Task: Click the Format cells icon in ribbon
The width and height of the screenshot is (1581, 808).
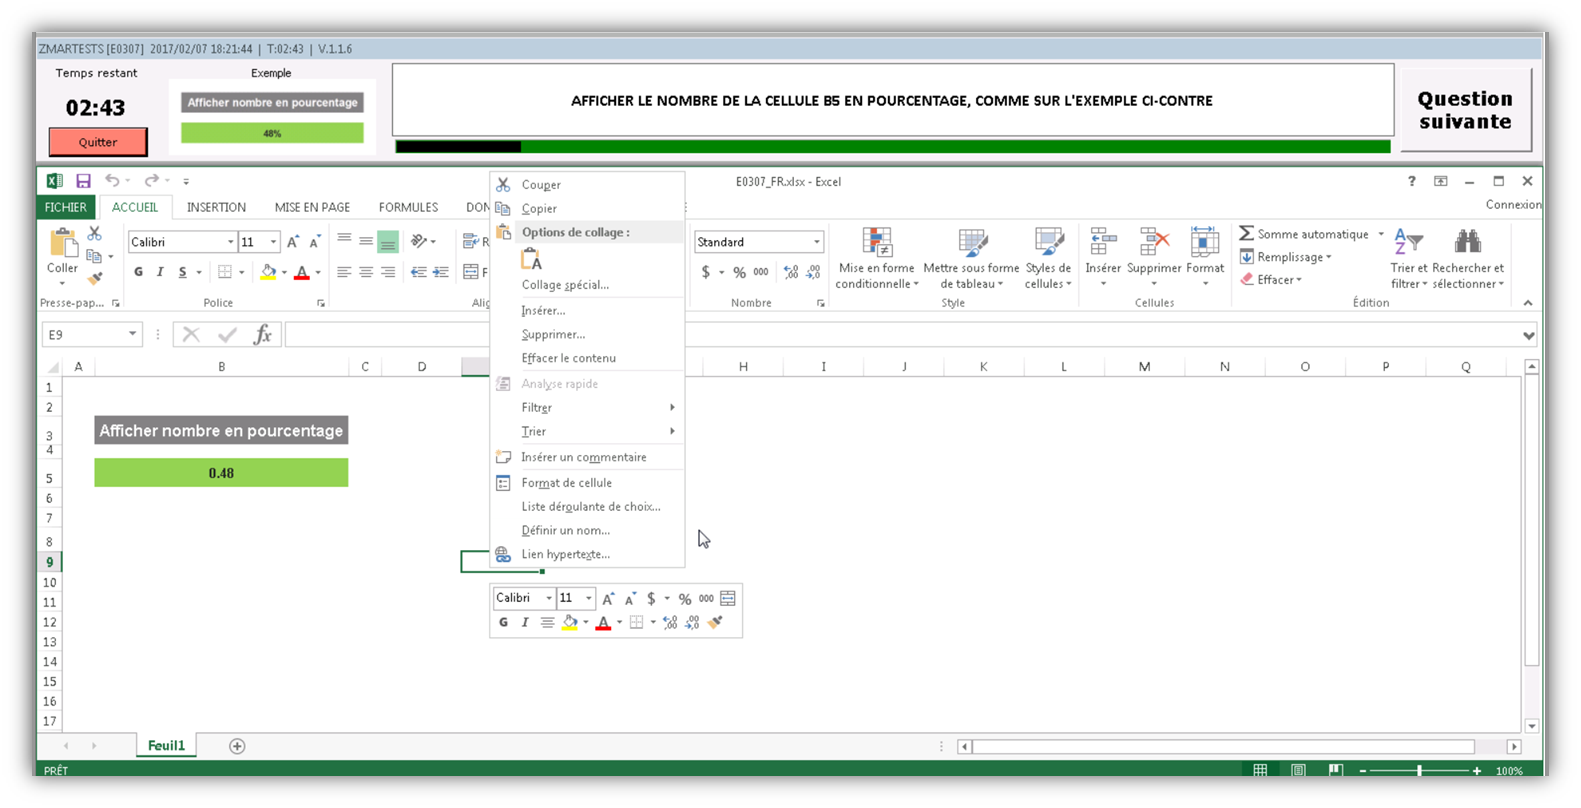Action: point(1205,242)
